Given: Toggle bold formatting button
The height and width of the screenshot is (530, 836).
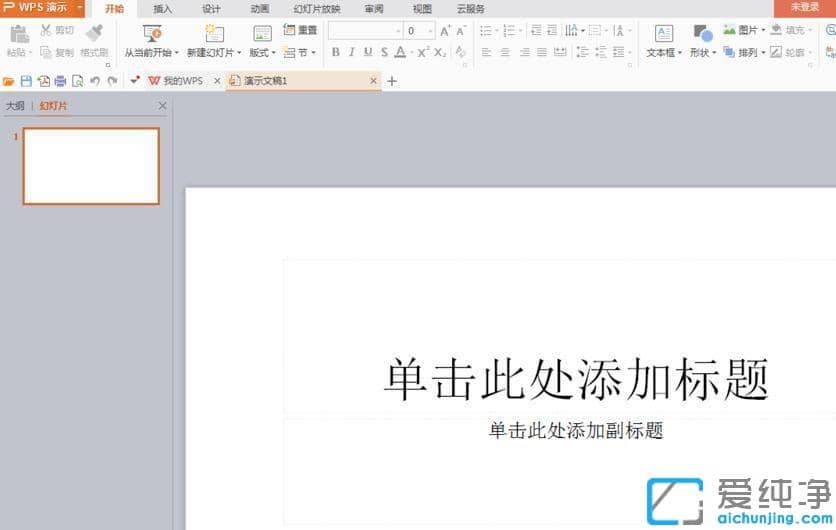Looking at the screenshot, I should tap(335, 52).
